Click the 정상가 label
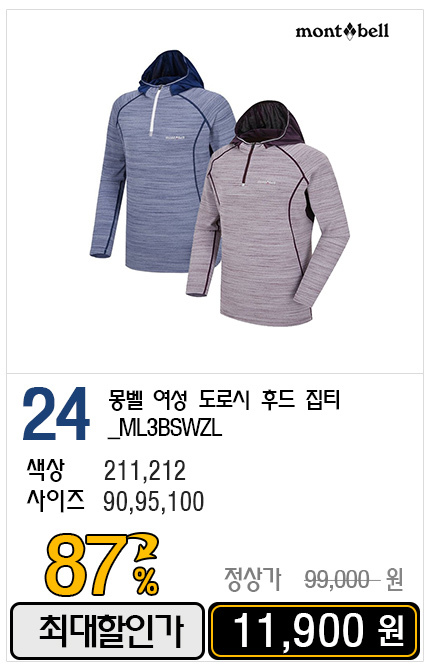 coord(253,579)
